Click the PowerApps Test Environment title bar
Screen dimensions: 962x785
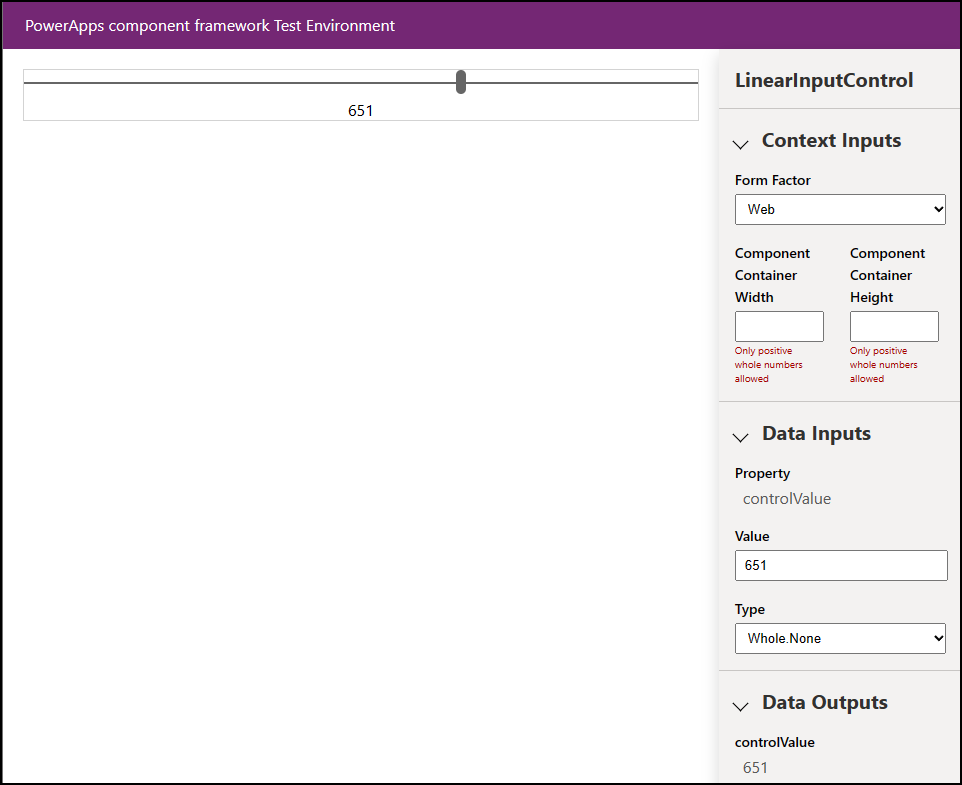click(x=211, y=25)
